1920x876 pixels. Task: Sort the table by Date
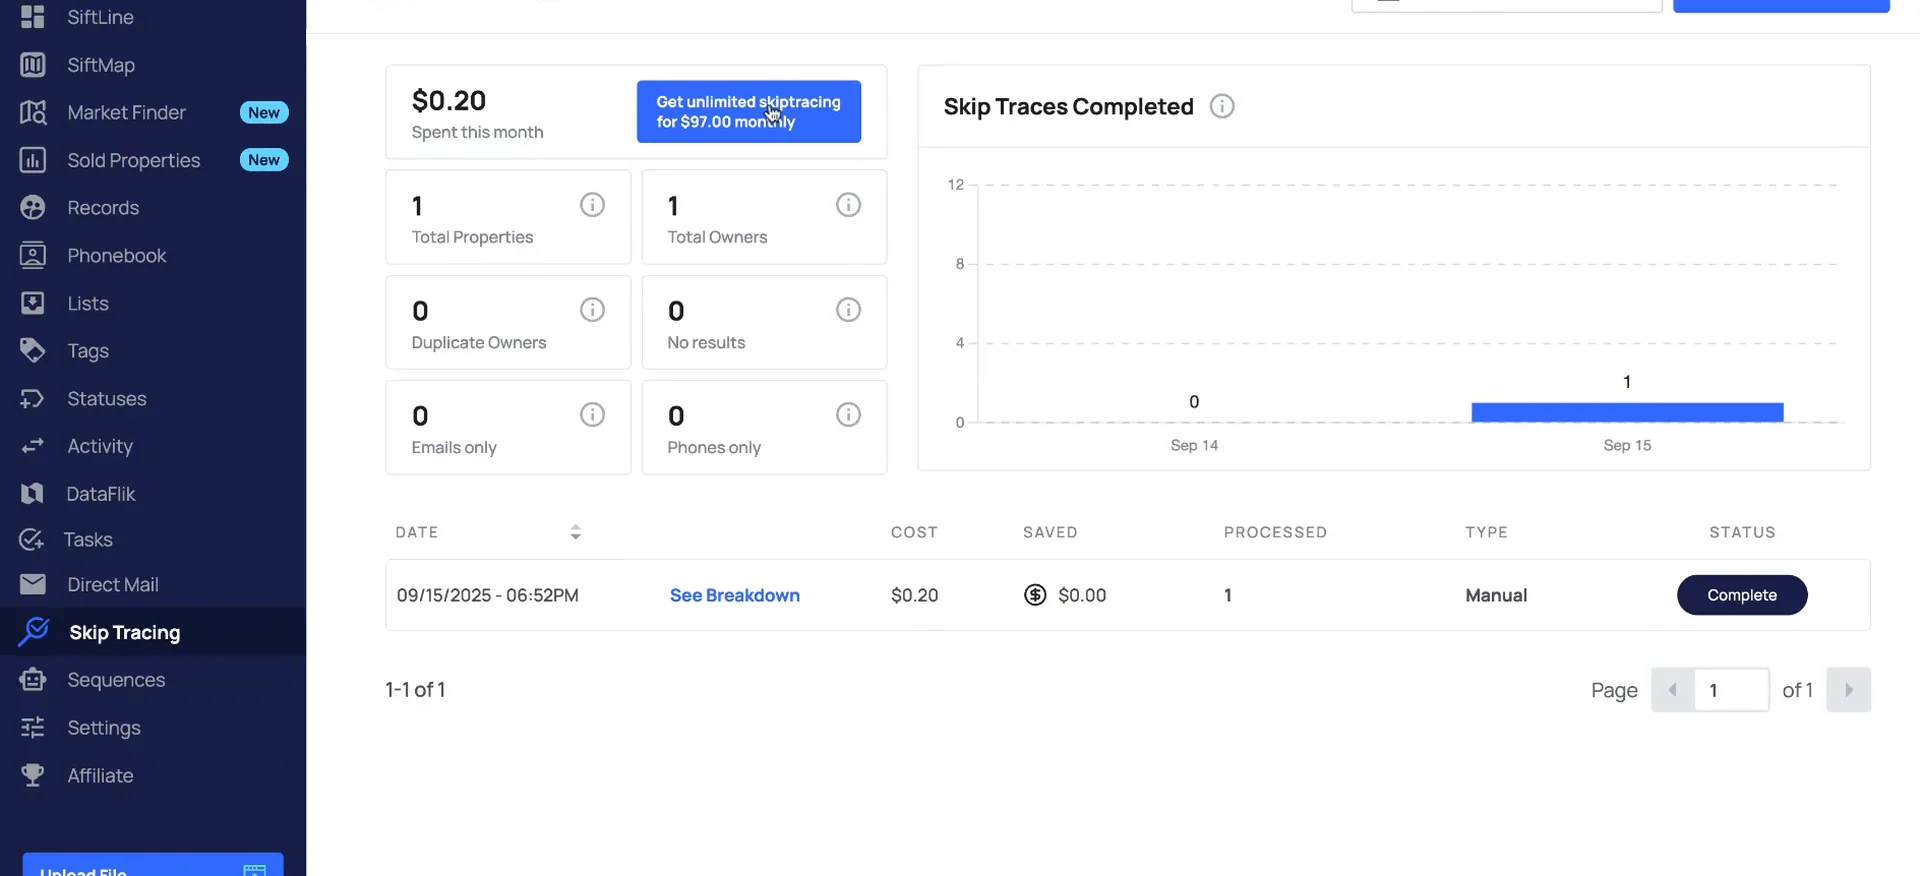click(575, 532)
